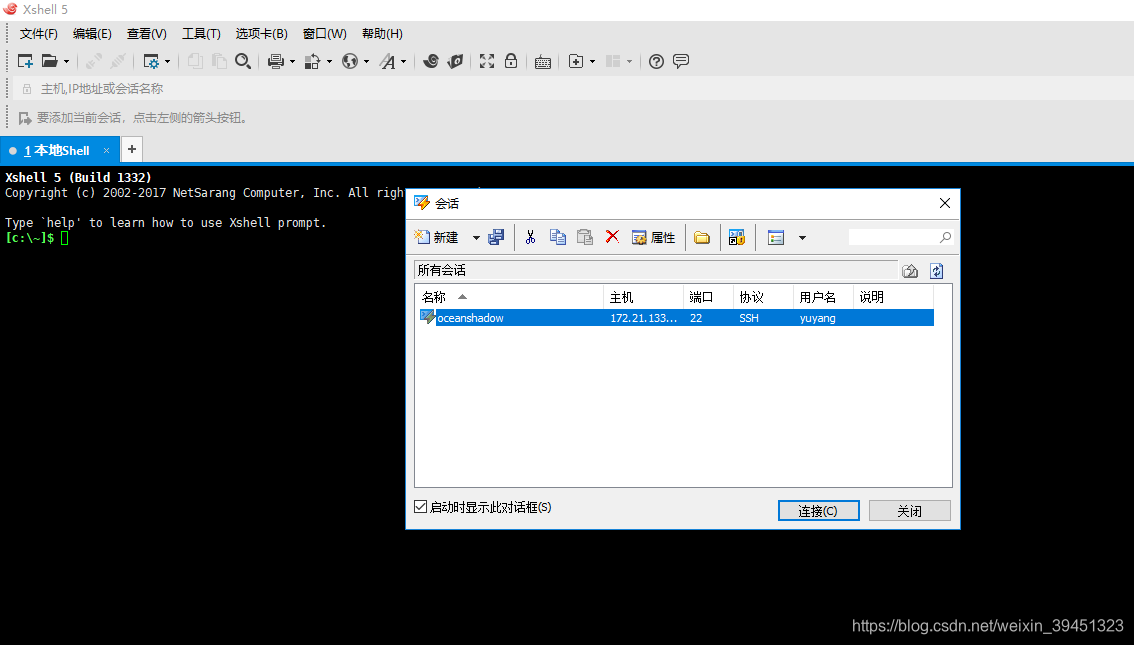Open the 查看(V) menu
This screenshot has height=645, width=1134.
coord(147,34)
